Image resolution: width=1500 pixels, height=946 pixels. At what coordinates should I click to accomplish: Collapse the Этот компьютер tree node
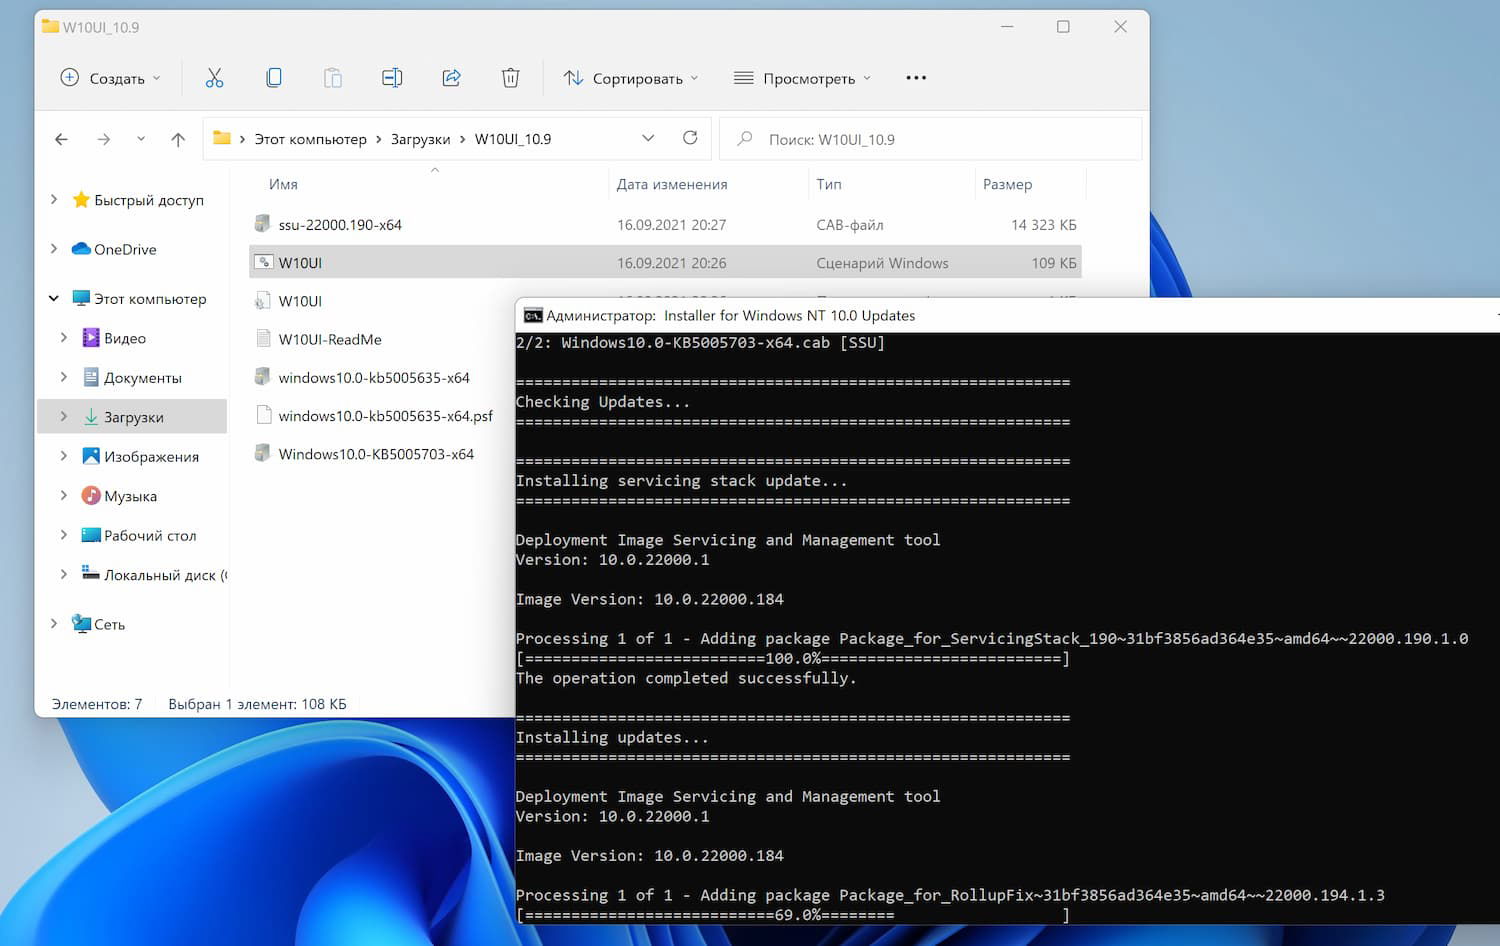click(54, 298)
